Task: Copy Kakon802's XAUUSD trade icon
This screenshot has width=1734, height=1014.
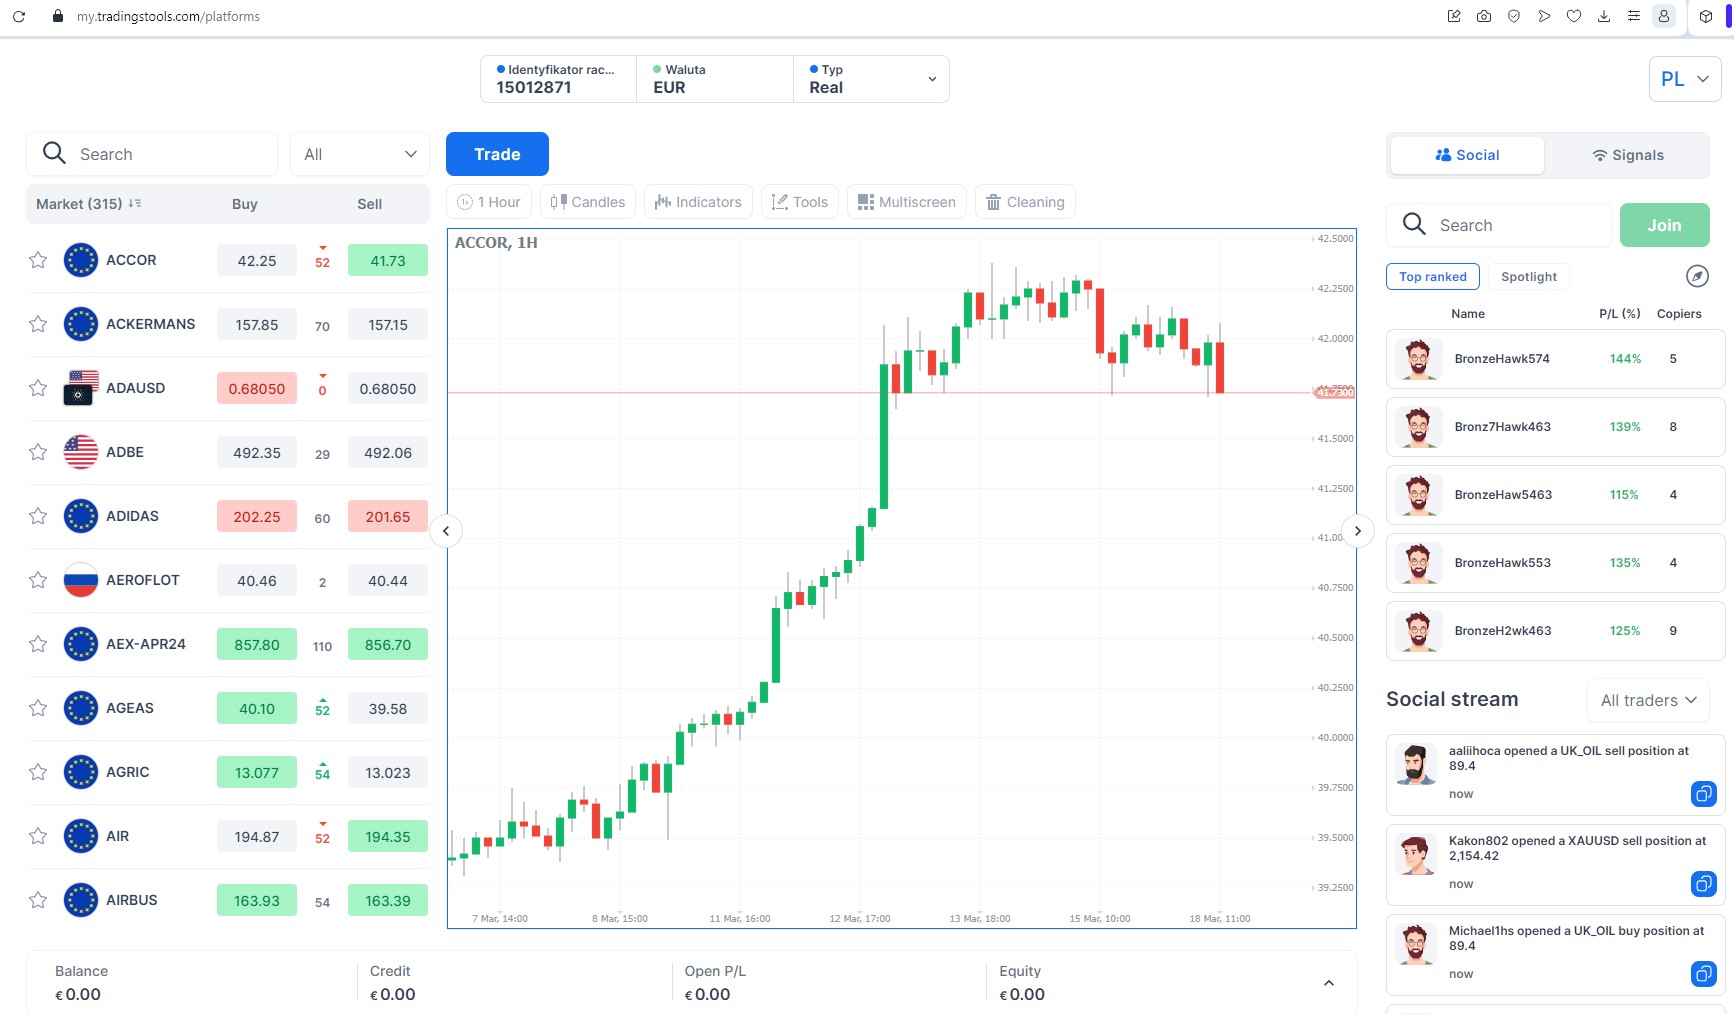Action: pos(1703,884)
